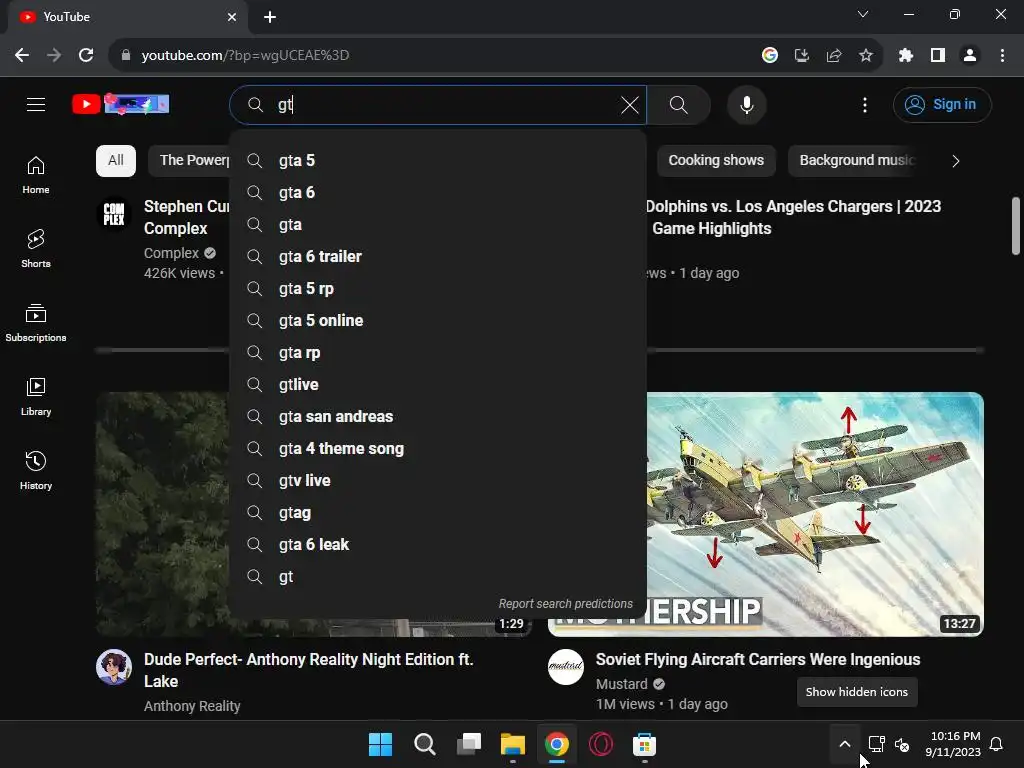Screen dimensions: 1024x768
Task: Choose the 'gta' suggestion
Action: (x=438, y=225)
